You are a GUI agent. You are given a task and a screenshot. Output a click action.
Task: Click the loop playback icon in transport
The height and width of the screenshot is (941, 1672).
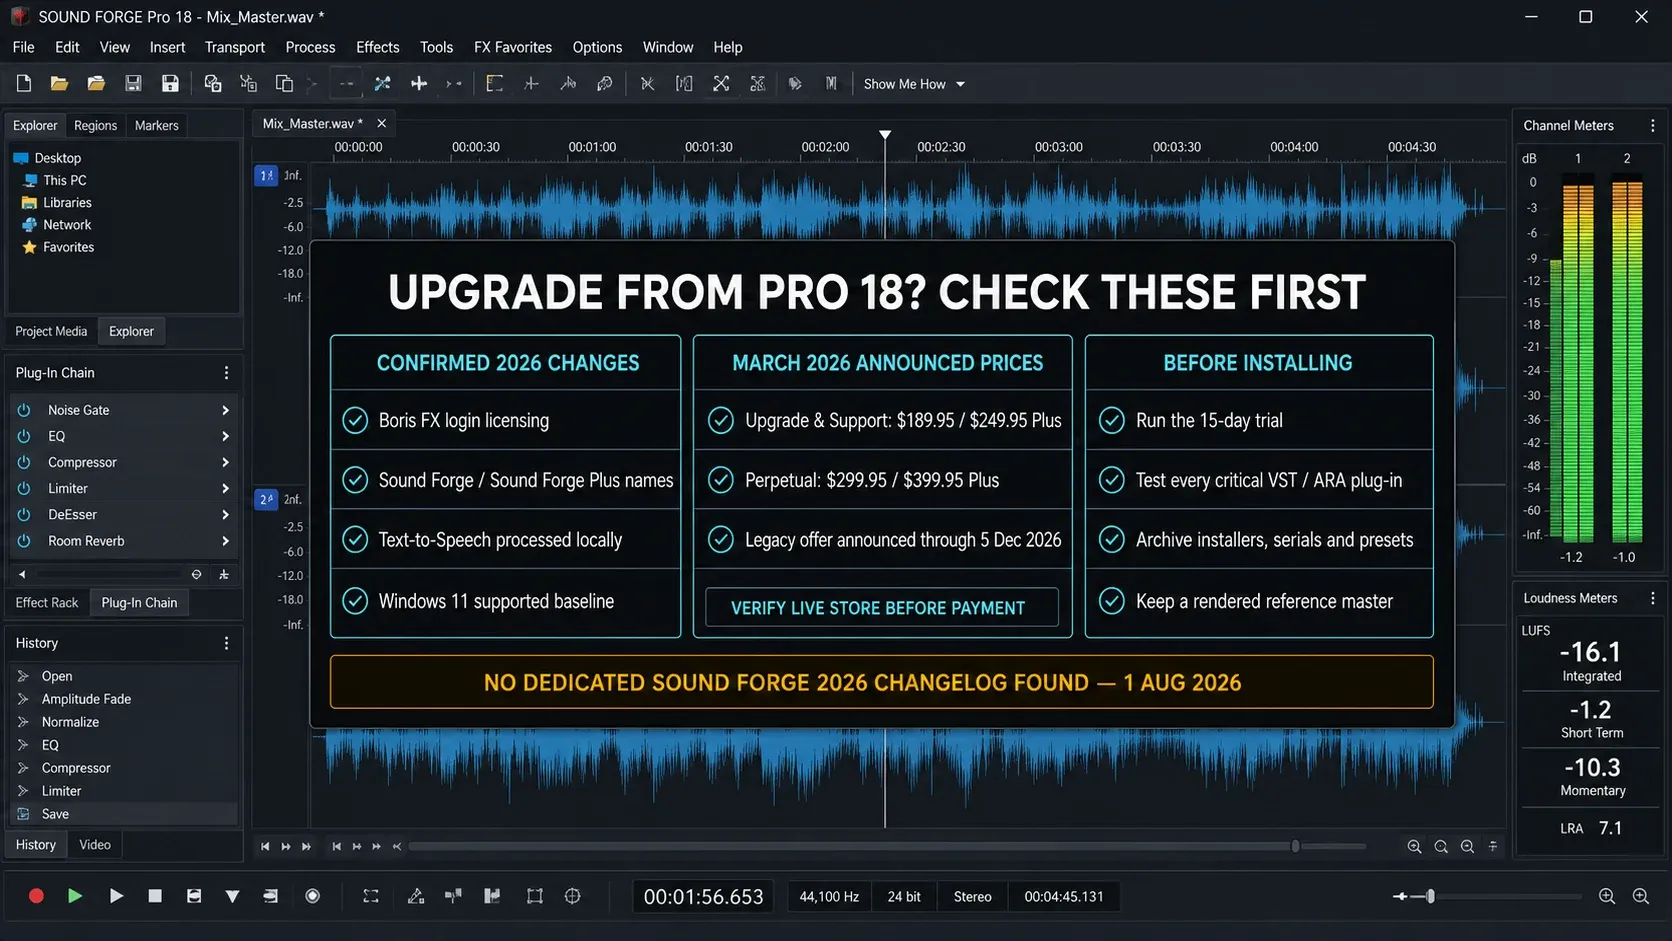pos(371,896)
